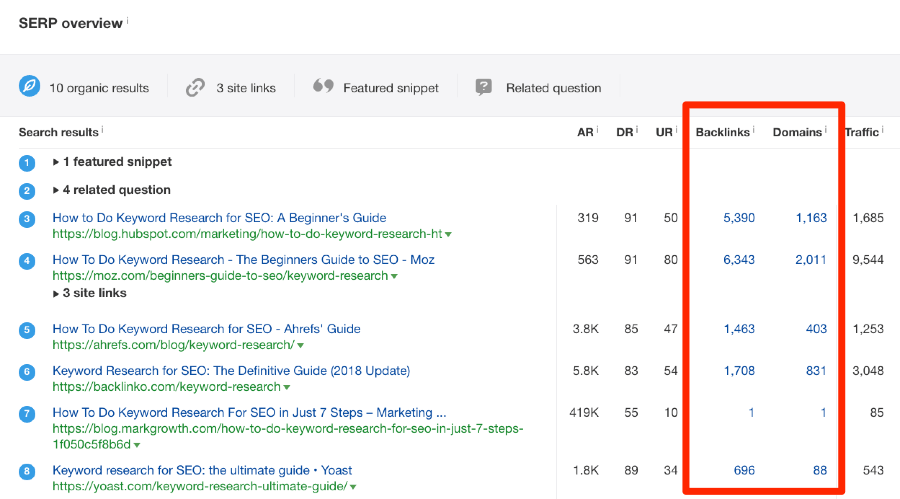Click referring domains count 831
This screenshot has width=900, height=499.
click(816, 370)
